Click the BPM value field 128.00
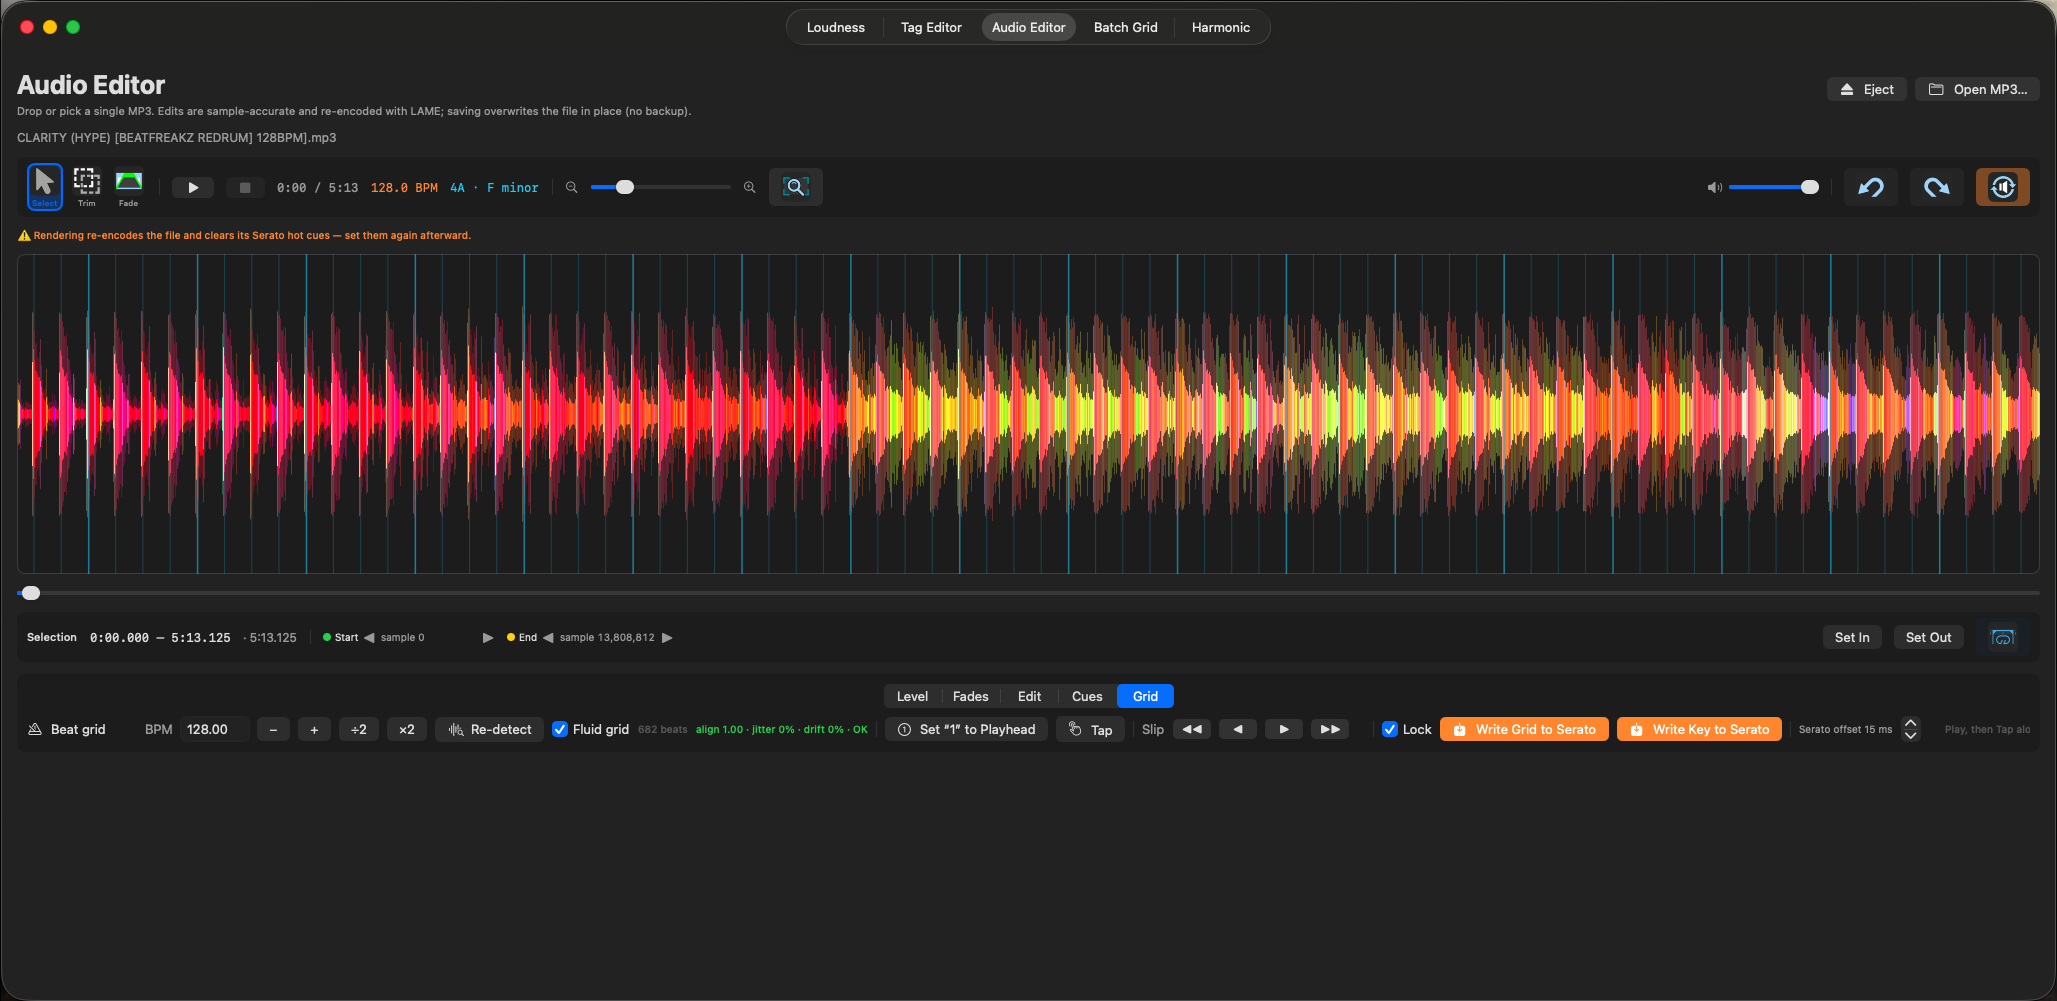This screenshot has width=2057, height=1001. (215, 729)
